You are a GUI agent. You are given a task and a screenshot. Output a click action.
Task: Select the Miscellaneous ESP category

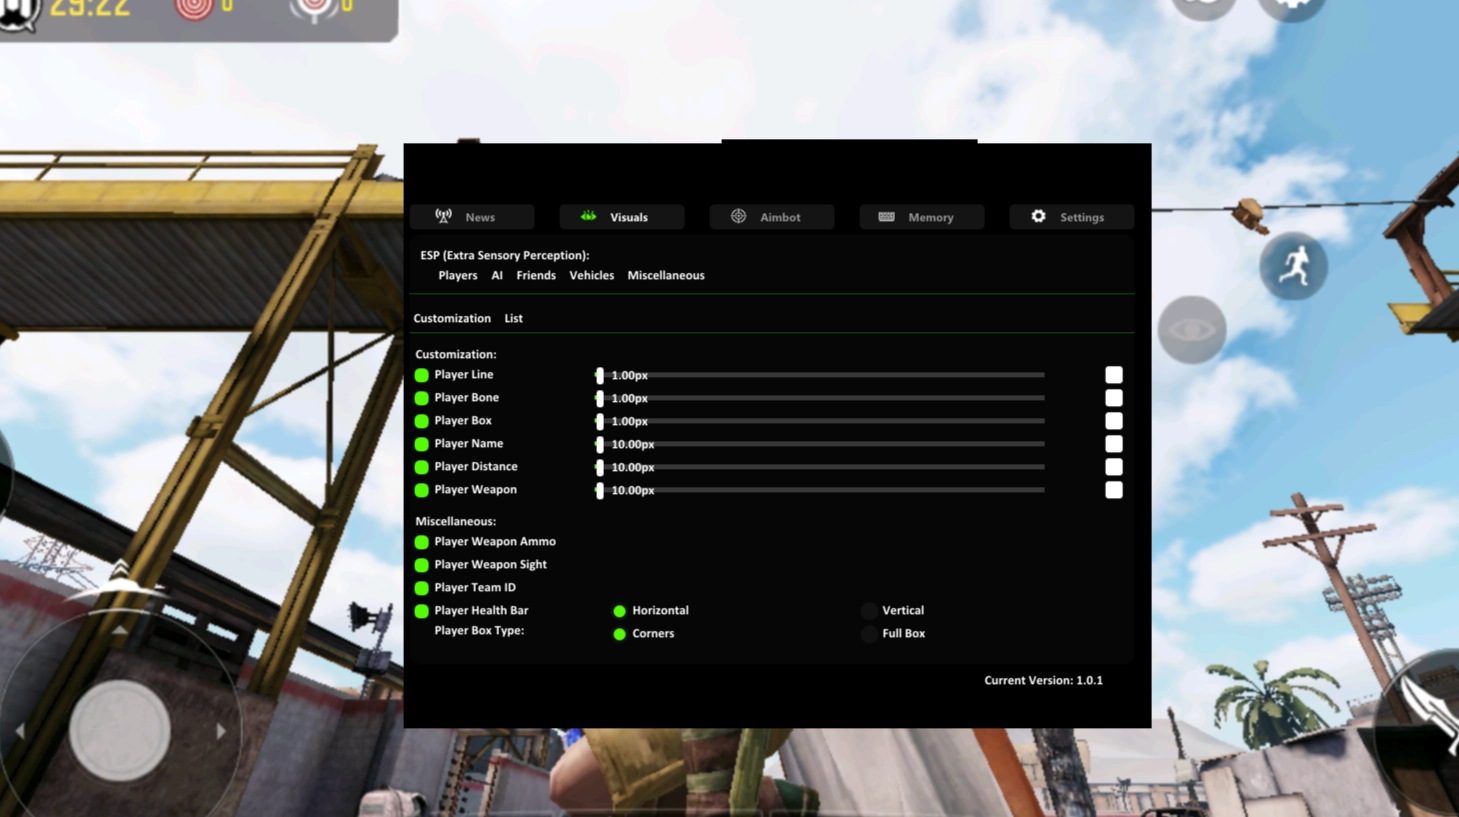click(666, 275)
